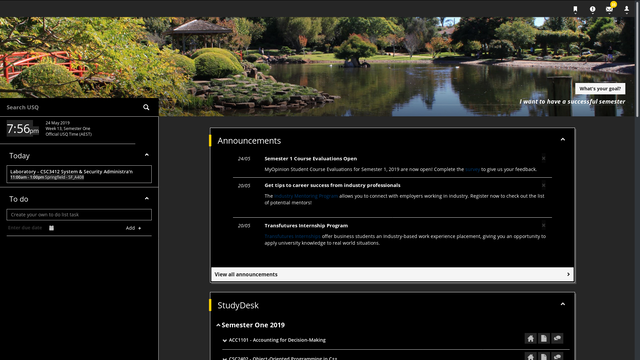Open today's CSC3412 Laboratory event

coord(79,174)
